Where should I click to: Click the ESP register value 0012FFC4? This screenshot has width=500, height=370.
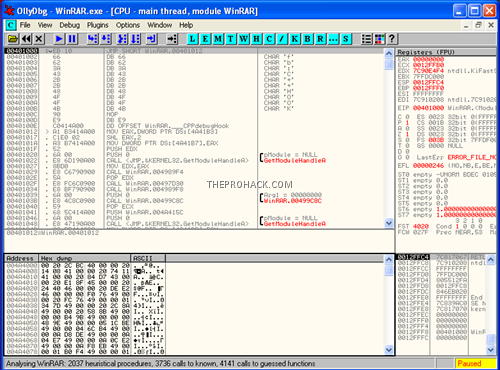click(428, 82)
